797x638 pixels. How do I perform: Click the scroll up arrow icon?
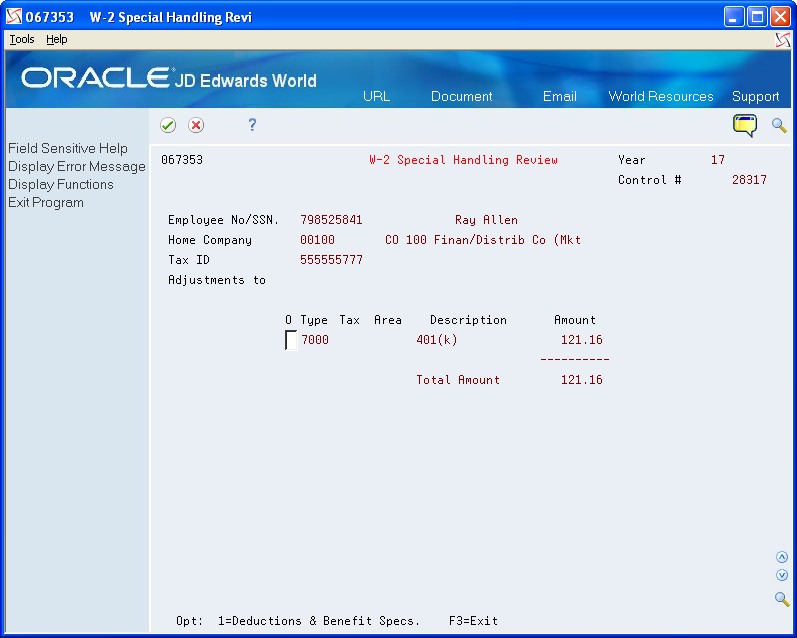click(782, 557)
